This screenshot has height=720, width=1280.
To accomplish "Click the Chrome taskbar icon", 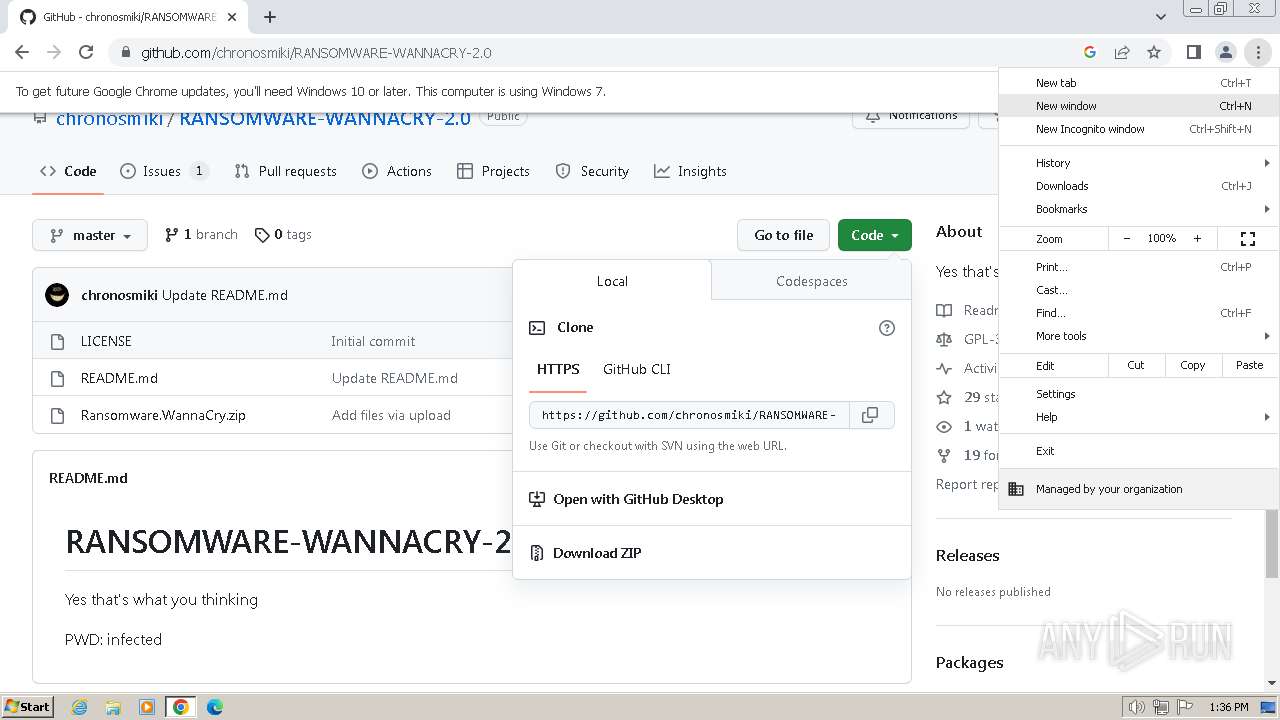I will [x=180, y=707].
